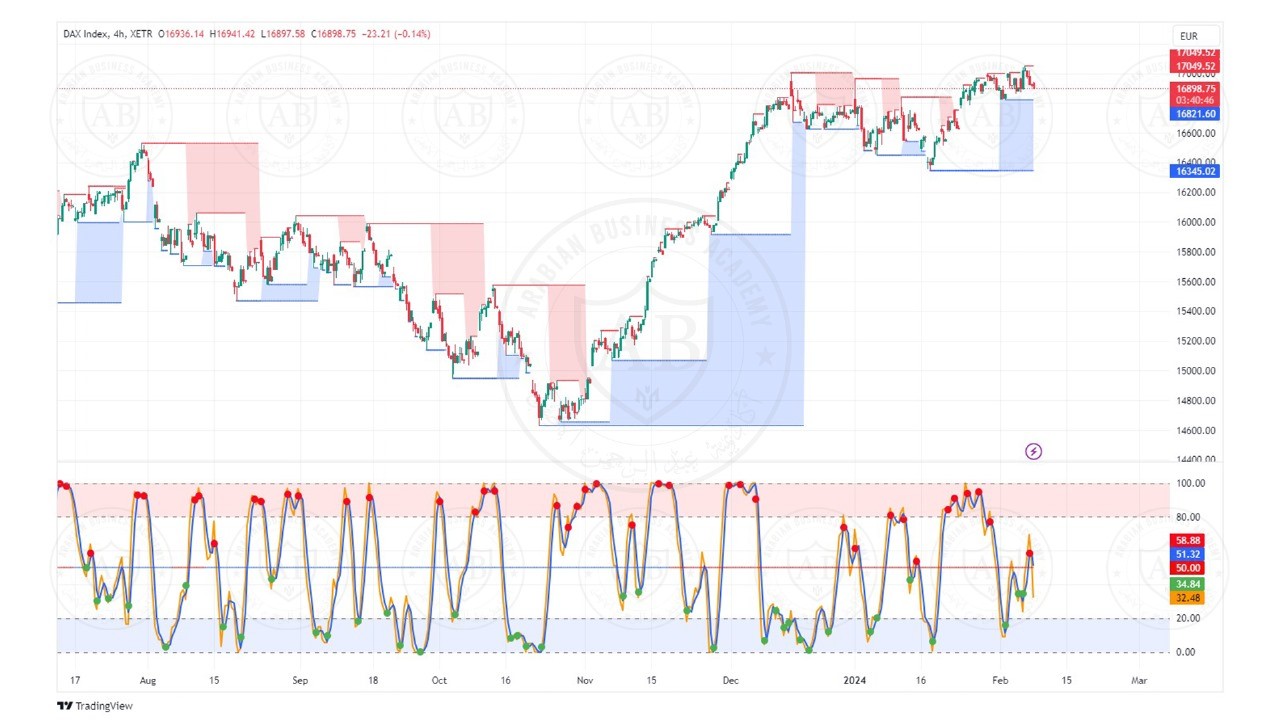Select the change value −23.21 (−0.14%)
The height and width of the screenshot is (720, 1280).
(x=397, y=34)
